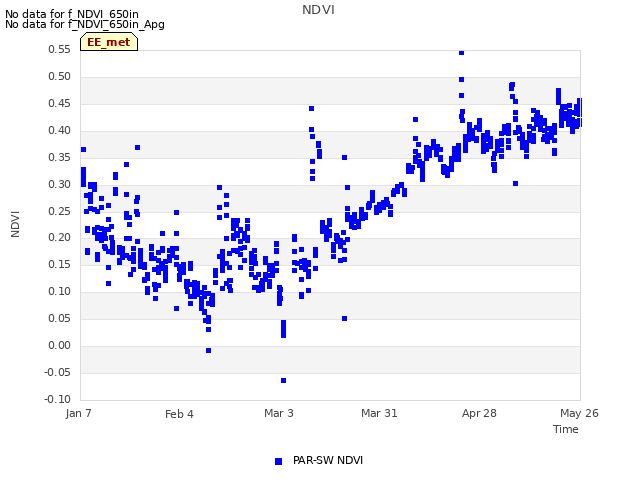
Task: Click the Time x-axis title
Action: tap(566, 429)
